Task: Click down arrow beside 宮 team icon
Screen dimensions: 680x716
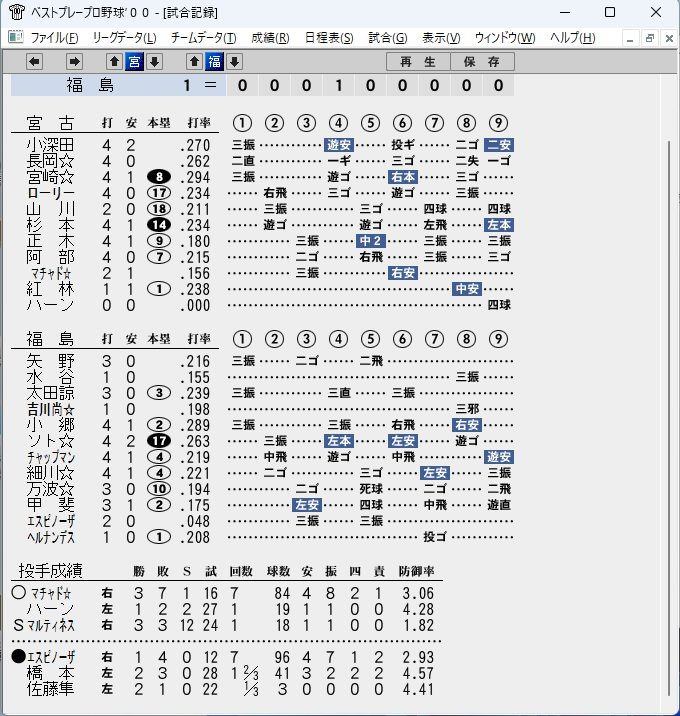Action: pyautogui.click(x=154, y=61)
